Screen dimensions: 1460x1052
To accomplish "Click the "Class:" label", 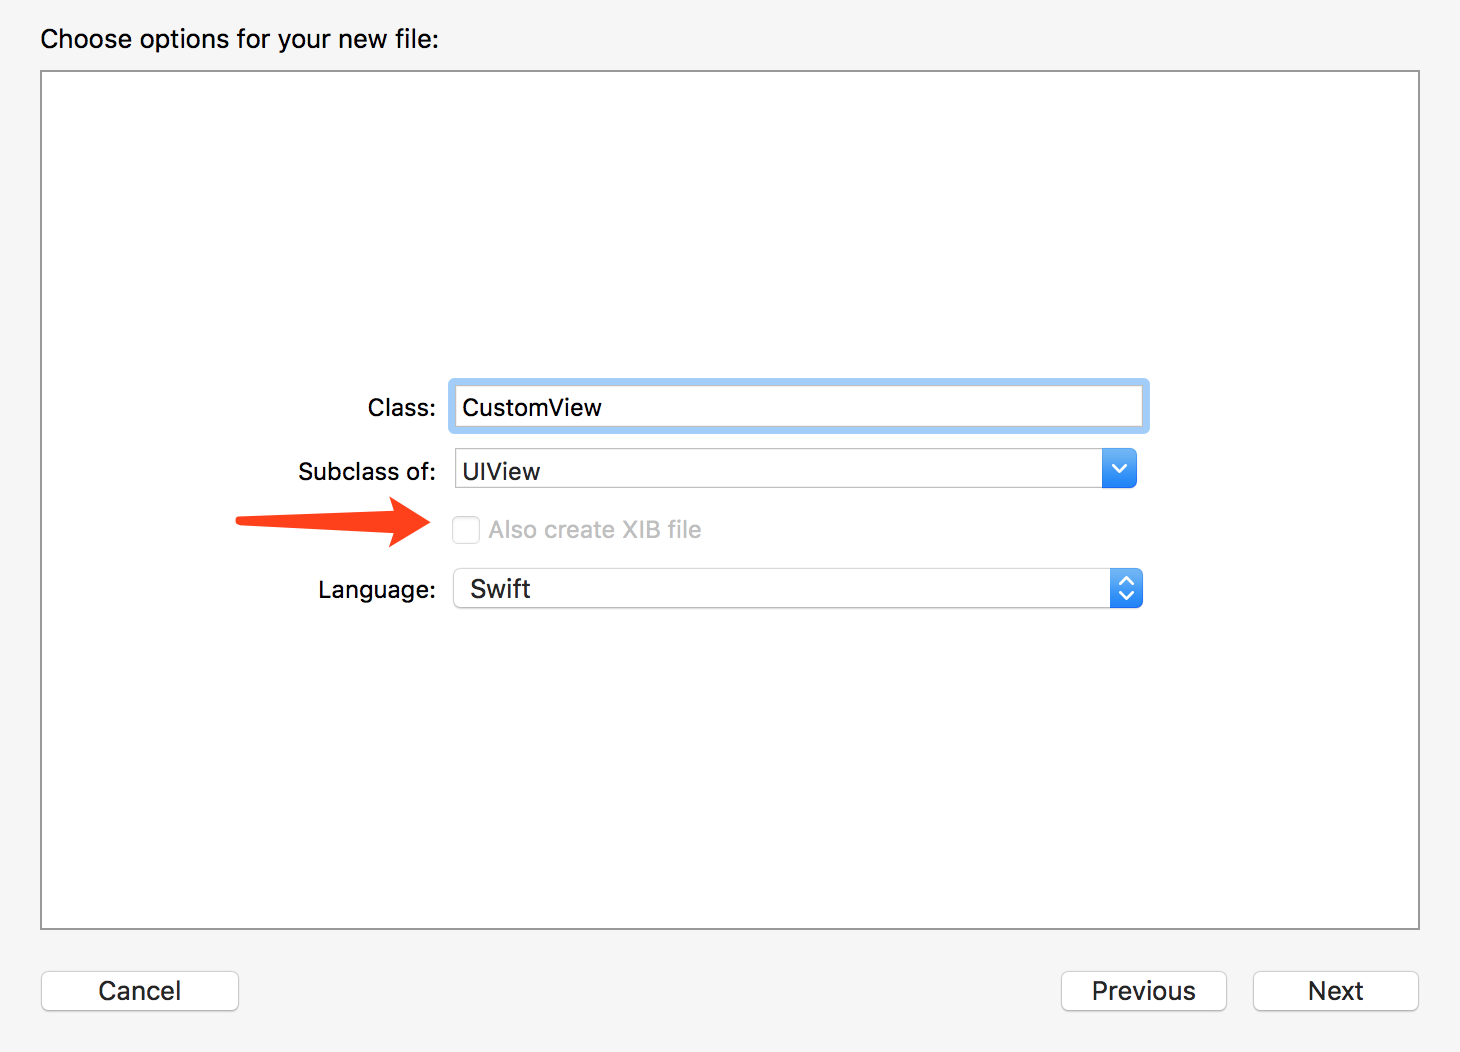I will click(401, 408).
